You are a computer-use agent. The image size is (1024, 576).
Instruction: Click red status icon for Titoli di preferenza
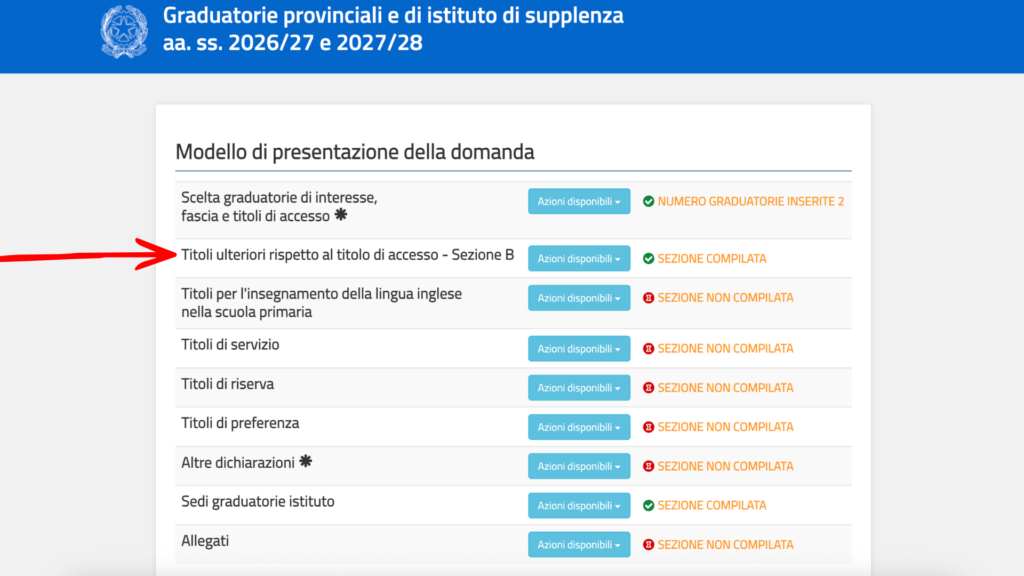pos(649,427)
